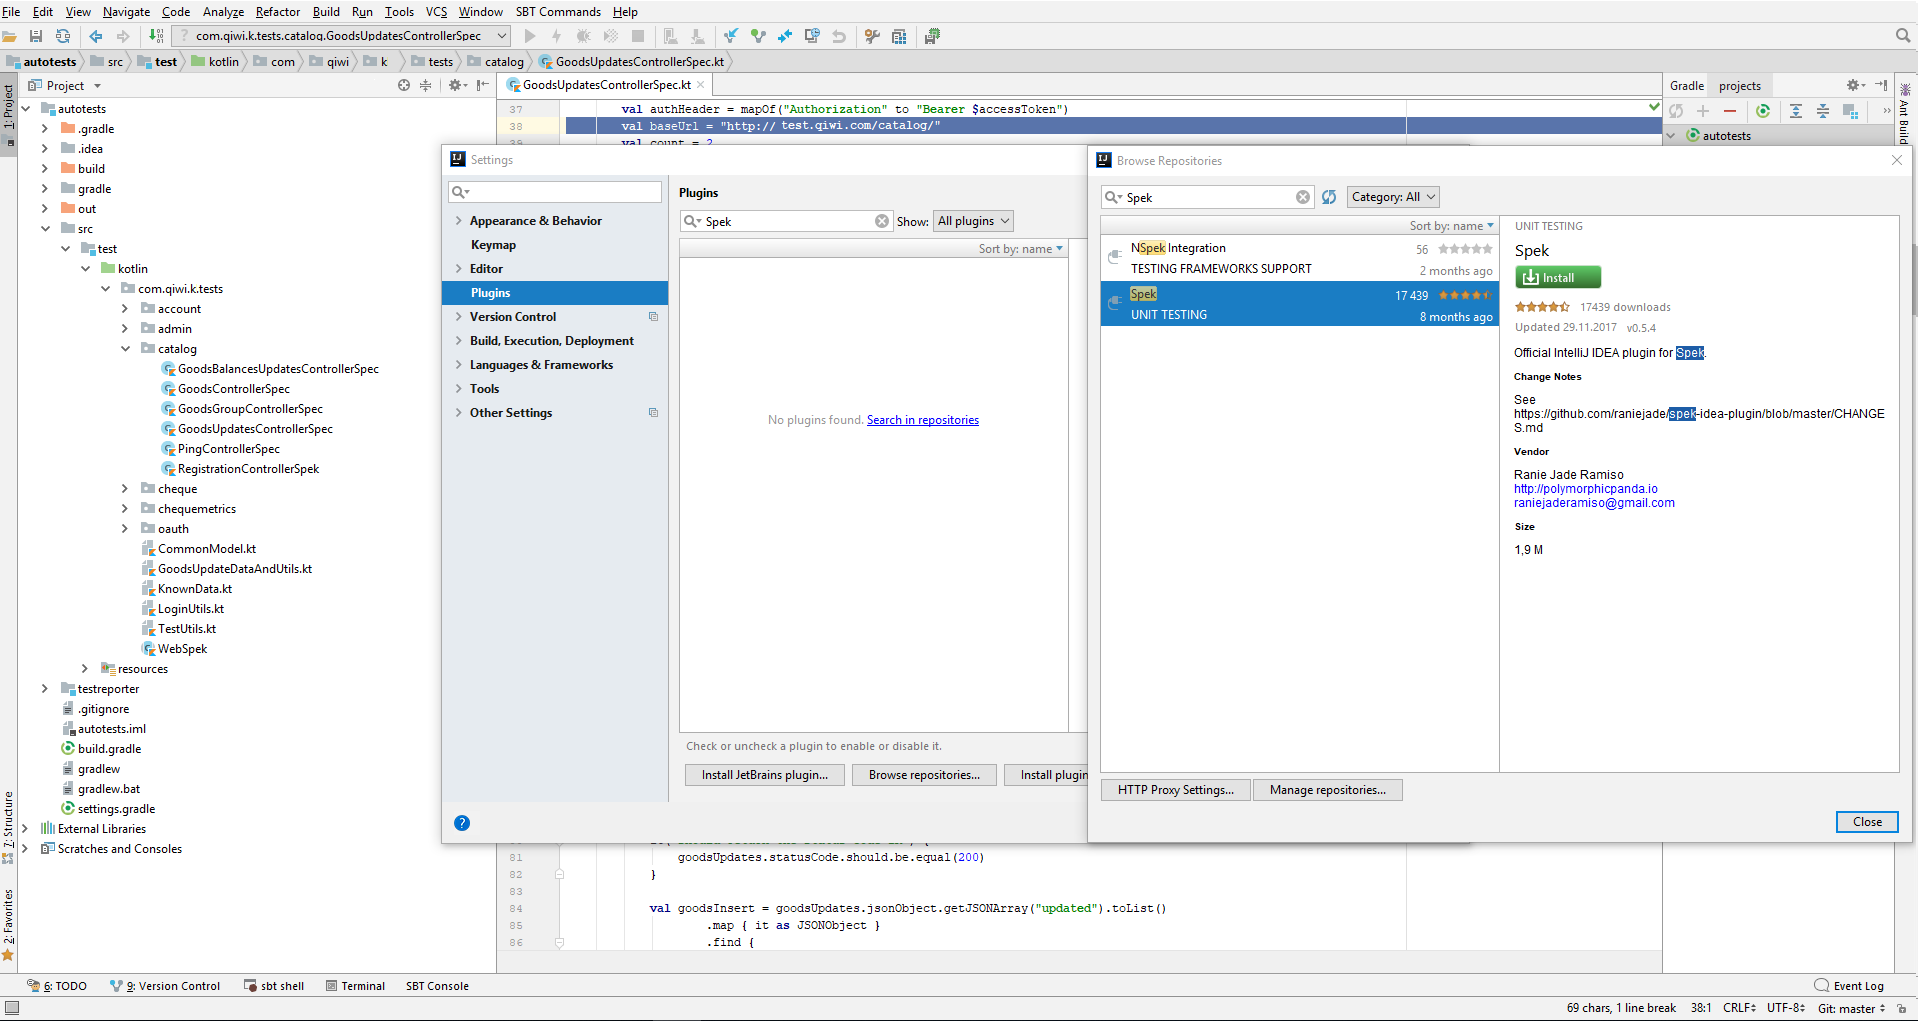The width and height of the screenshot is (1918, 1021).
Task: Select NSpek Integration plugin row
Action: tap(1300, 258)
